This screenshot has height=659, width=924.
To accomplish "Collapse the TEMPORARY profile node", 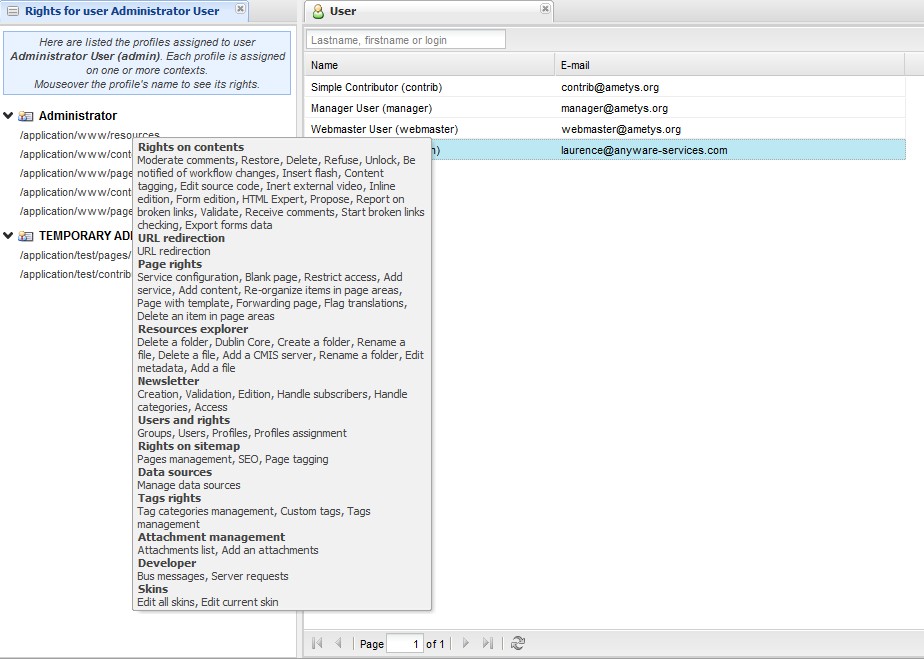I will click(9, 236).
